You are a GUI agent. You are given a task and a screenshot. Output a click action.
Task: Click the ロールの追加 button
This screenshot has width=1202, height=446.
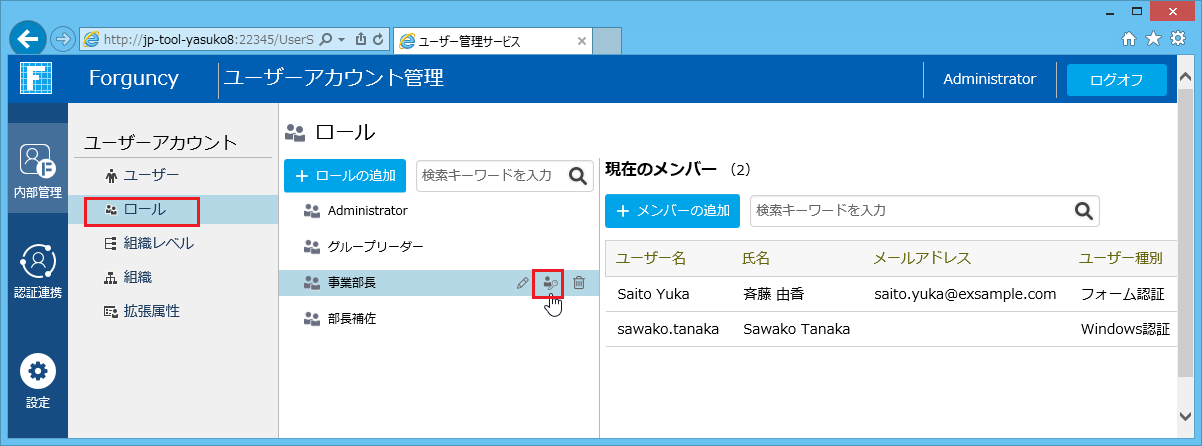(345, 175)
